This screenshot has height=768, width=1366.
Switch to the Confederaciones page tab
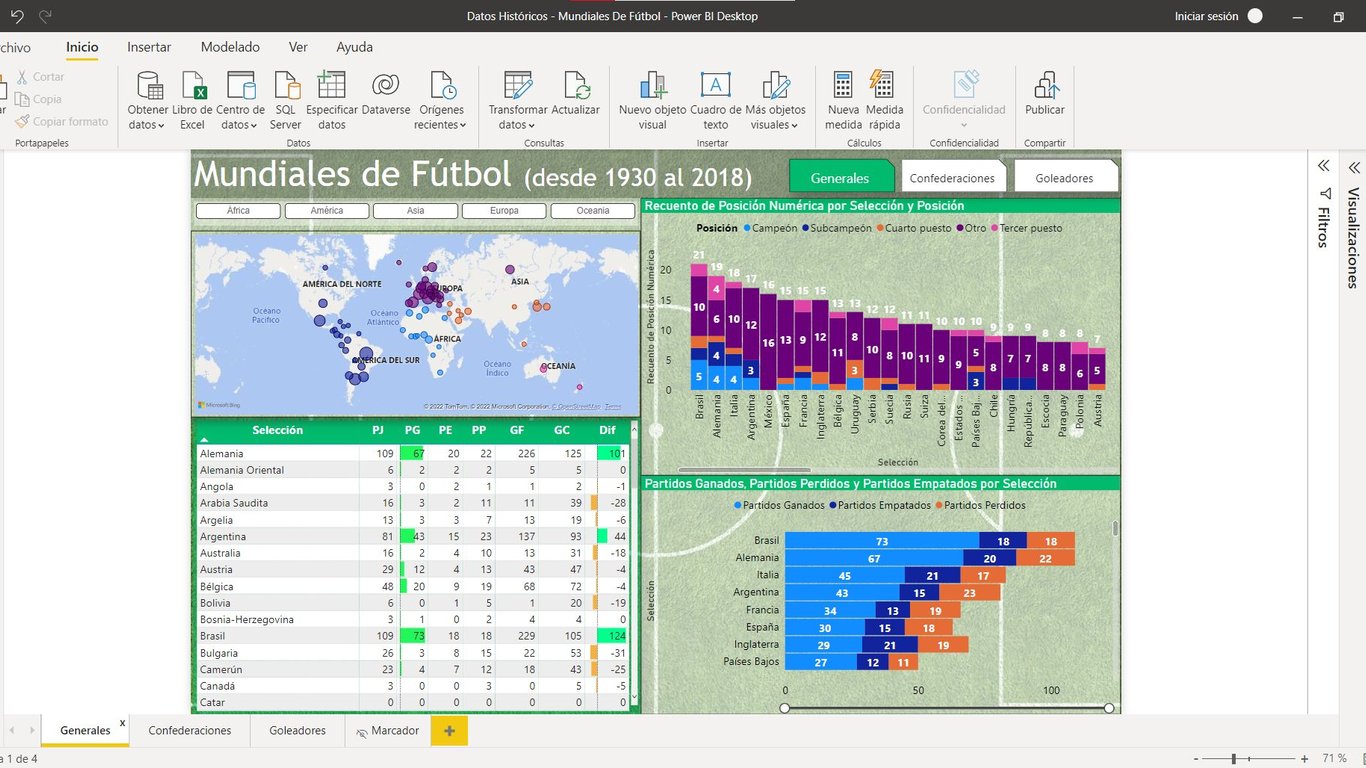tap(190, 731)
